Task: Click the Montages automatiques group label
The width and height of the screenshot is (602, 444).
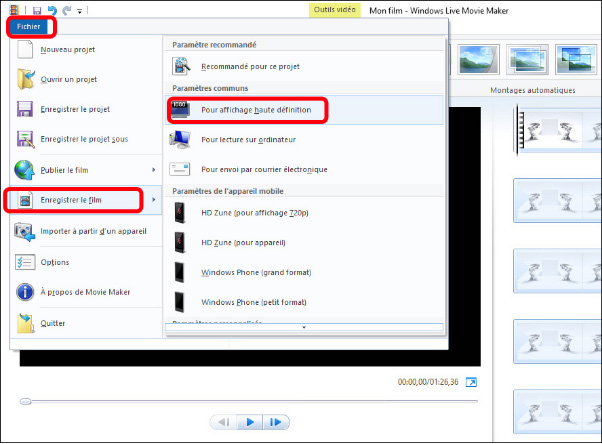Action: (533, 90)
